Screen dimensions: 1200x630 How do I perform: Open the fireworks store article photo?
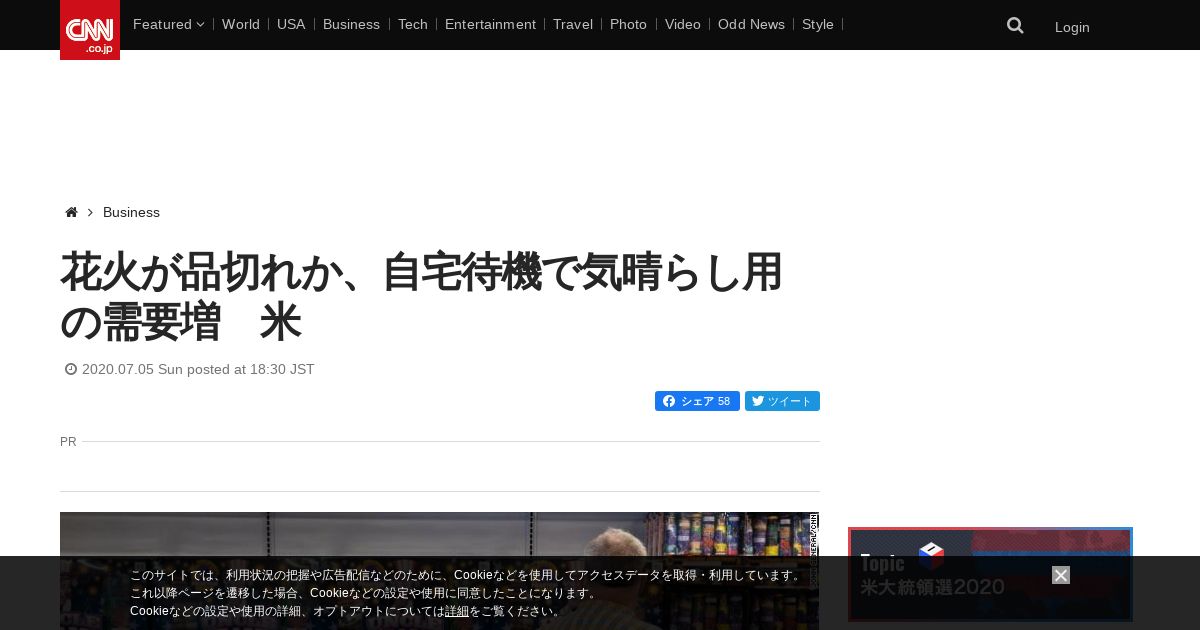click(439, 571)
